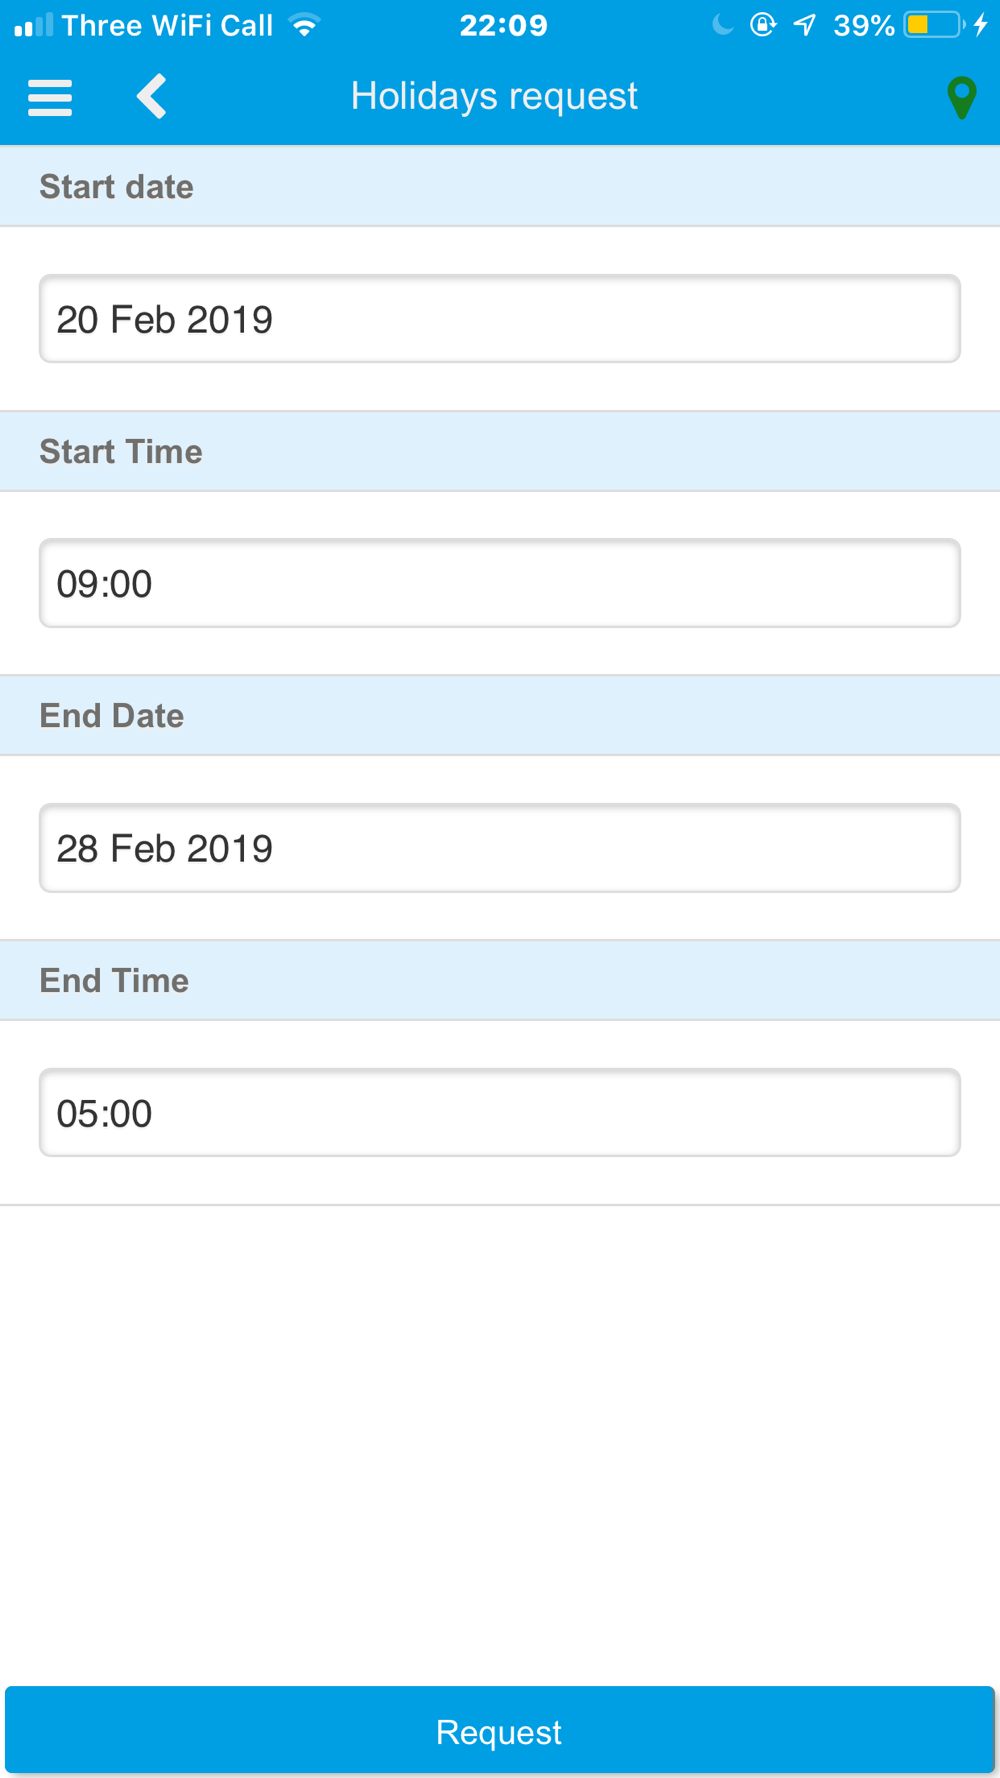Tap the cellular signal bars
Viewport: 1000px width, 1778px height.
click(x=34, y=25)
